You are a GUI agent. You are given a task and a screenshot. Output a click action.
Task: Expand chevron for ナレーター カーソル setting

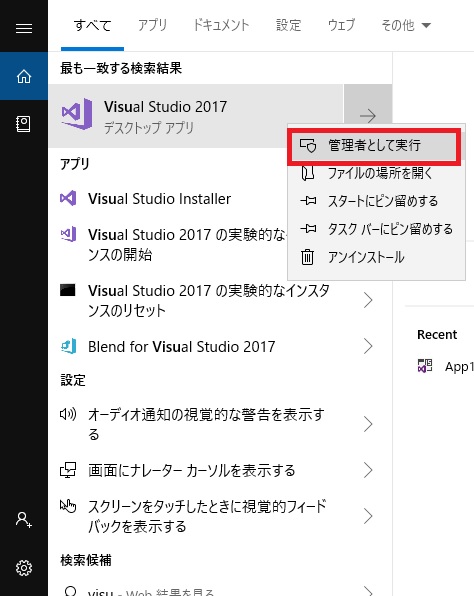point(368,470)
